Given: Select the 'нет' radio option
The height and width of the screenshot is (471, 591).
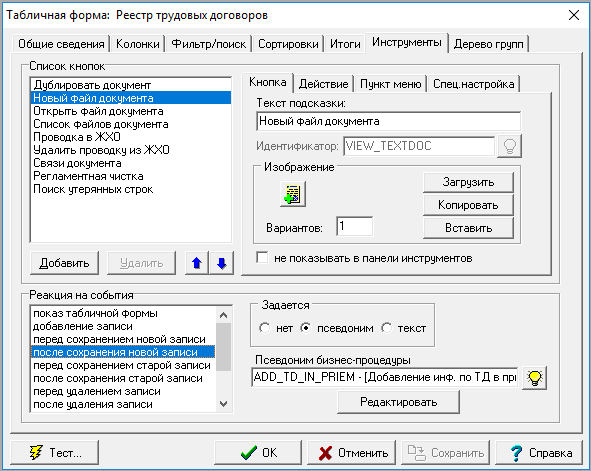Looking at the screenshot, I should click(x=265, y=328).
